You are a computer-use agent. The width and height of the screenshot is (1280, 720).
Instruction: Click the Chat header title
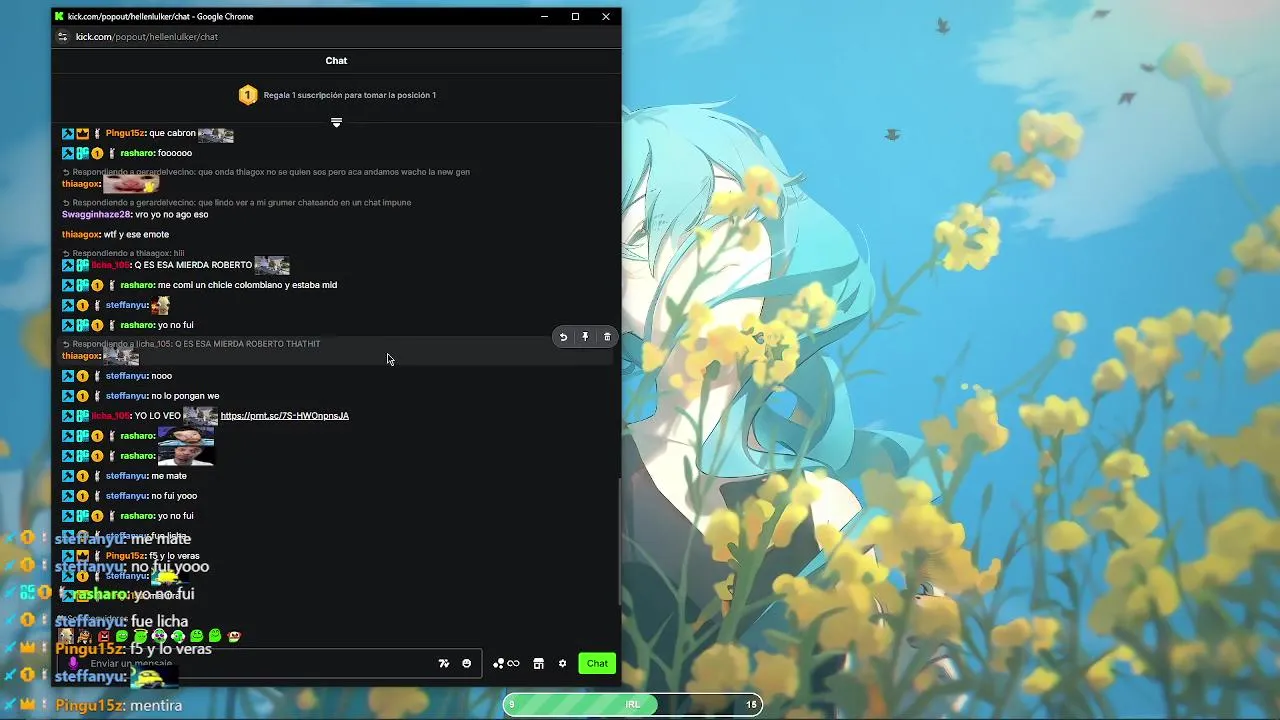(336, 61)
